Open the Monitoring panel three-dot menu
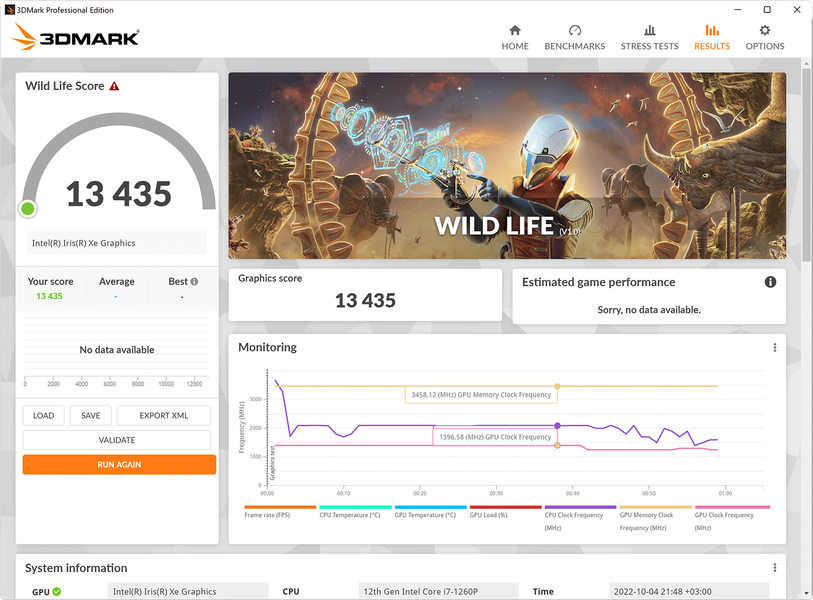The image size is (813, 600). [x=775, y=347]
